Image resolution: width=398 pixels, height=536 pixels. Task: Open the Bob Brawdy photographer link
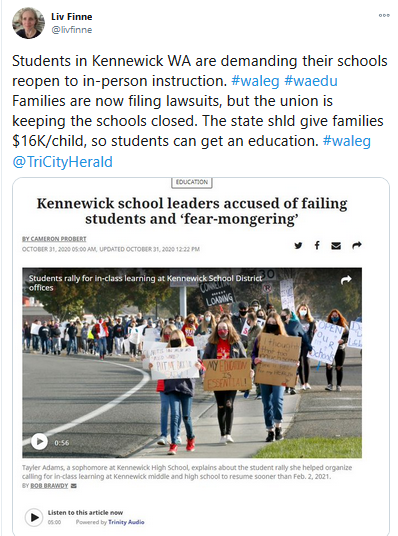click(49, 486)
